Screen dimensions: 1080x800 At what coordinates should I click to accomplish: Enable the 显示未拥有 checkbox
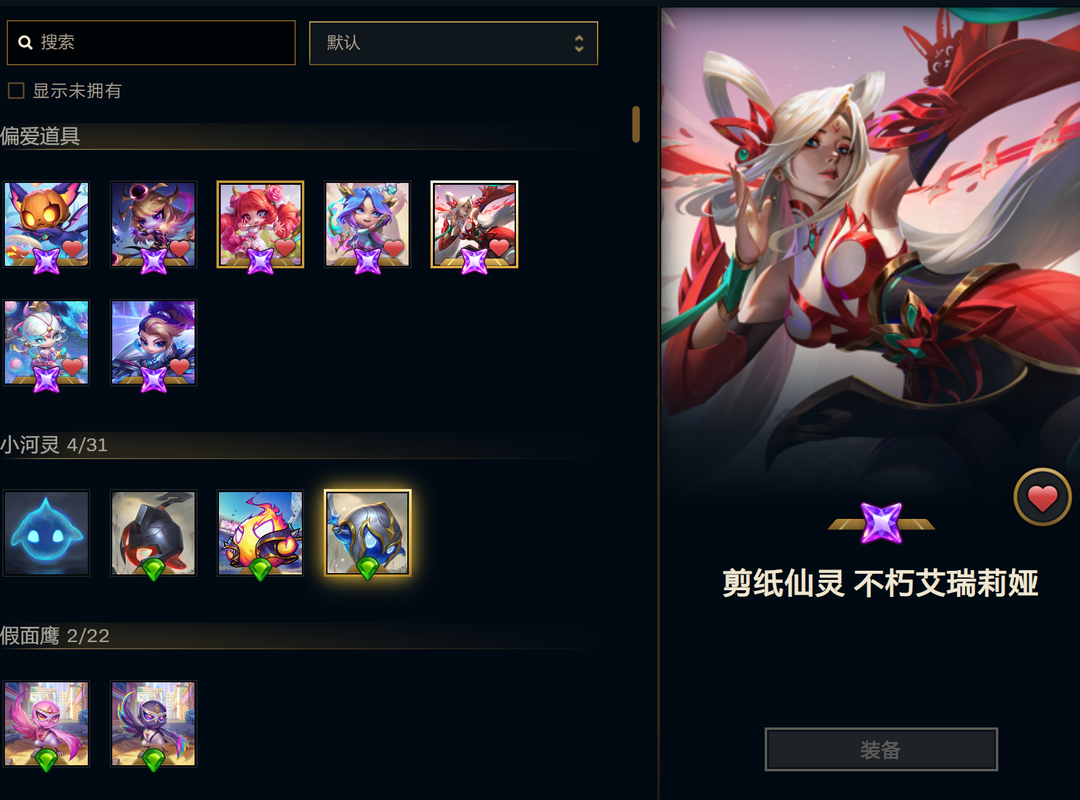pos(16,90)
